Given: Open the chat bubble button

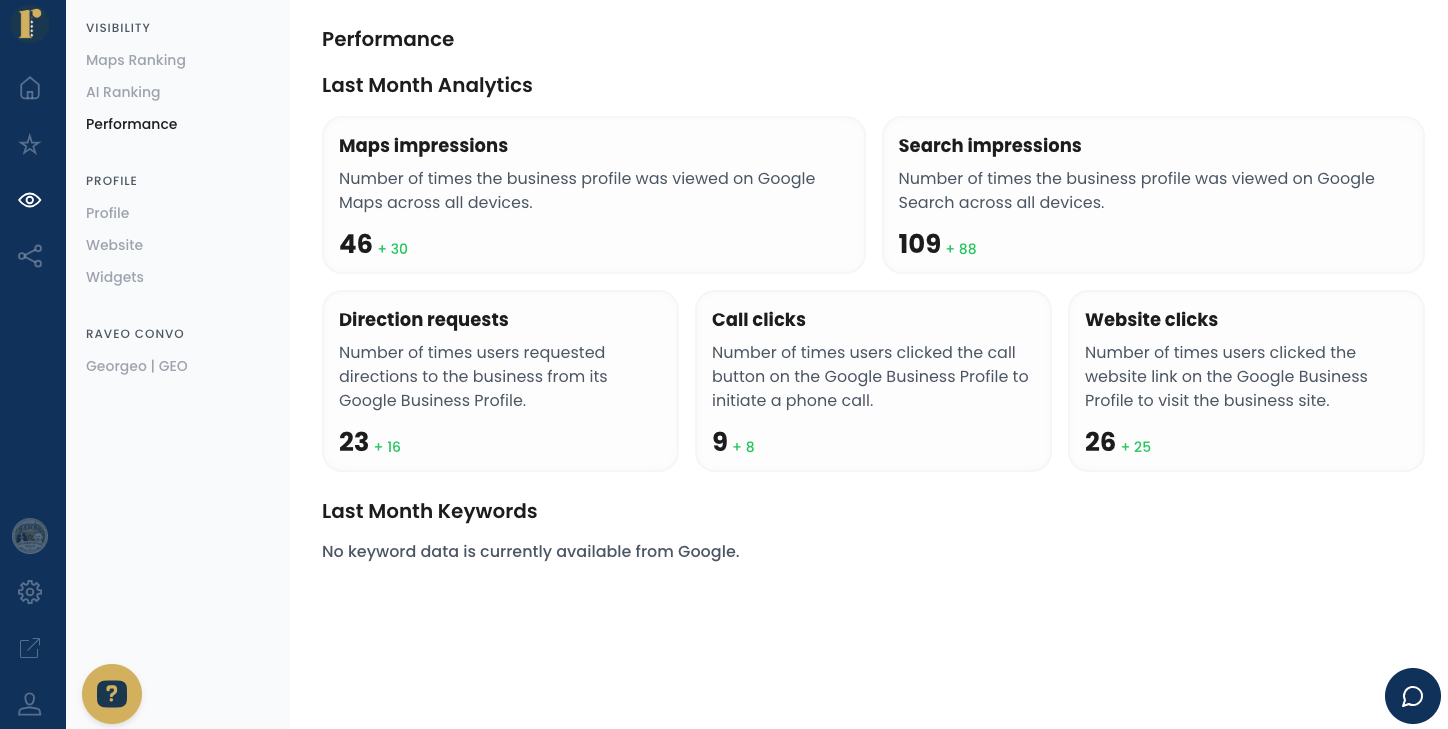Looking at the screenshot, I should (x=1412, y=696).
